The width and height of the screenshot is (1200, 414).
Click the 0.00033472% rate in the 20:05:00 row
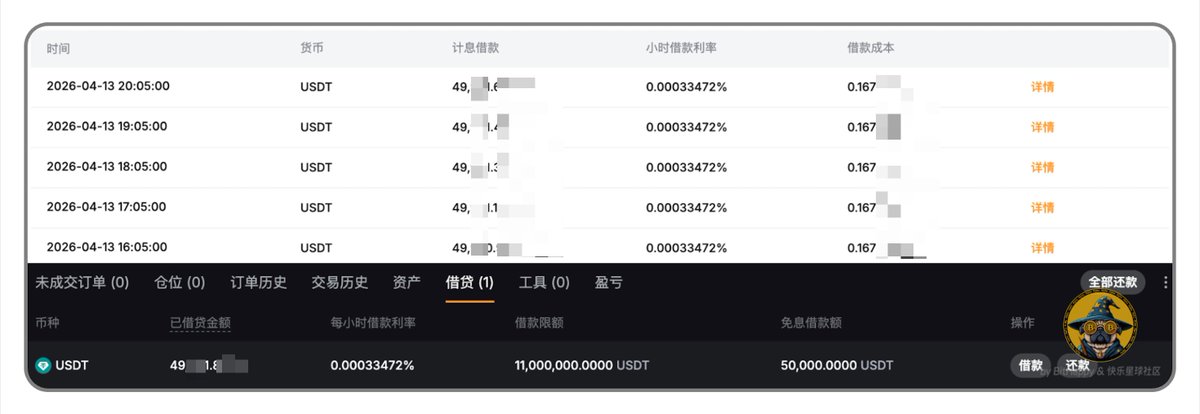(687, 87)
